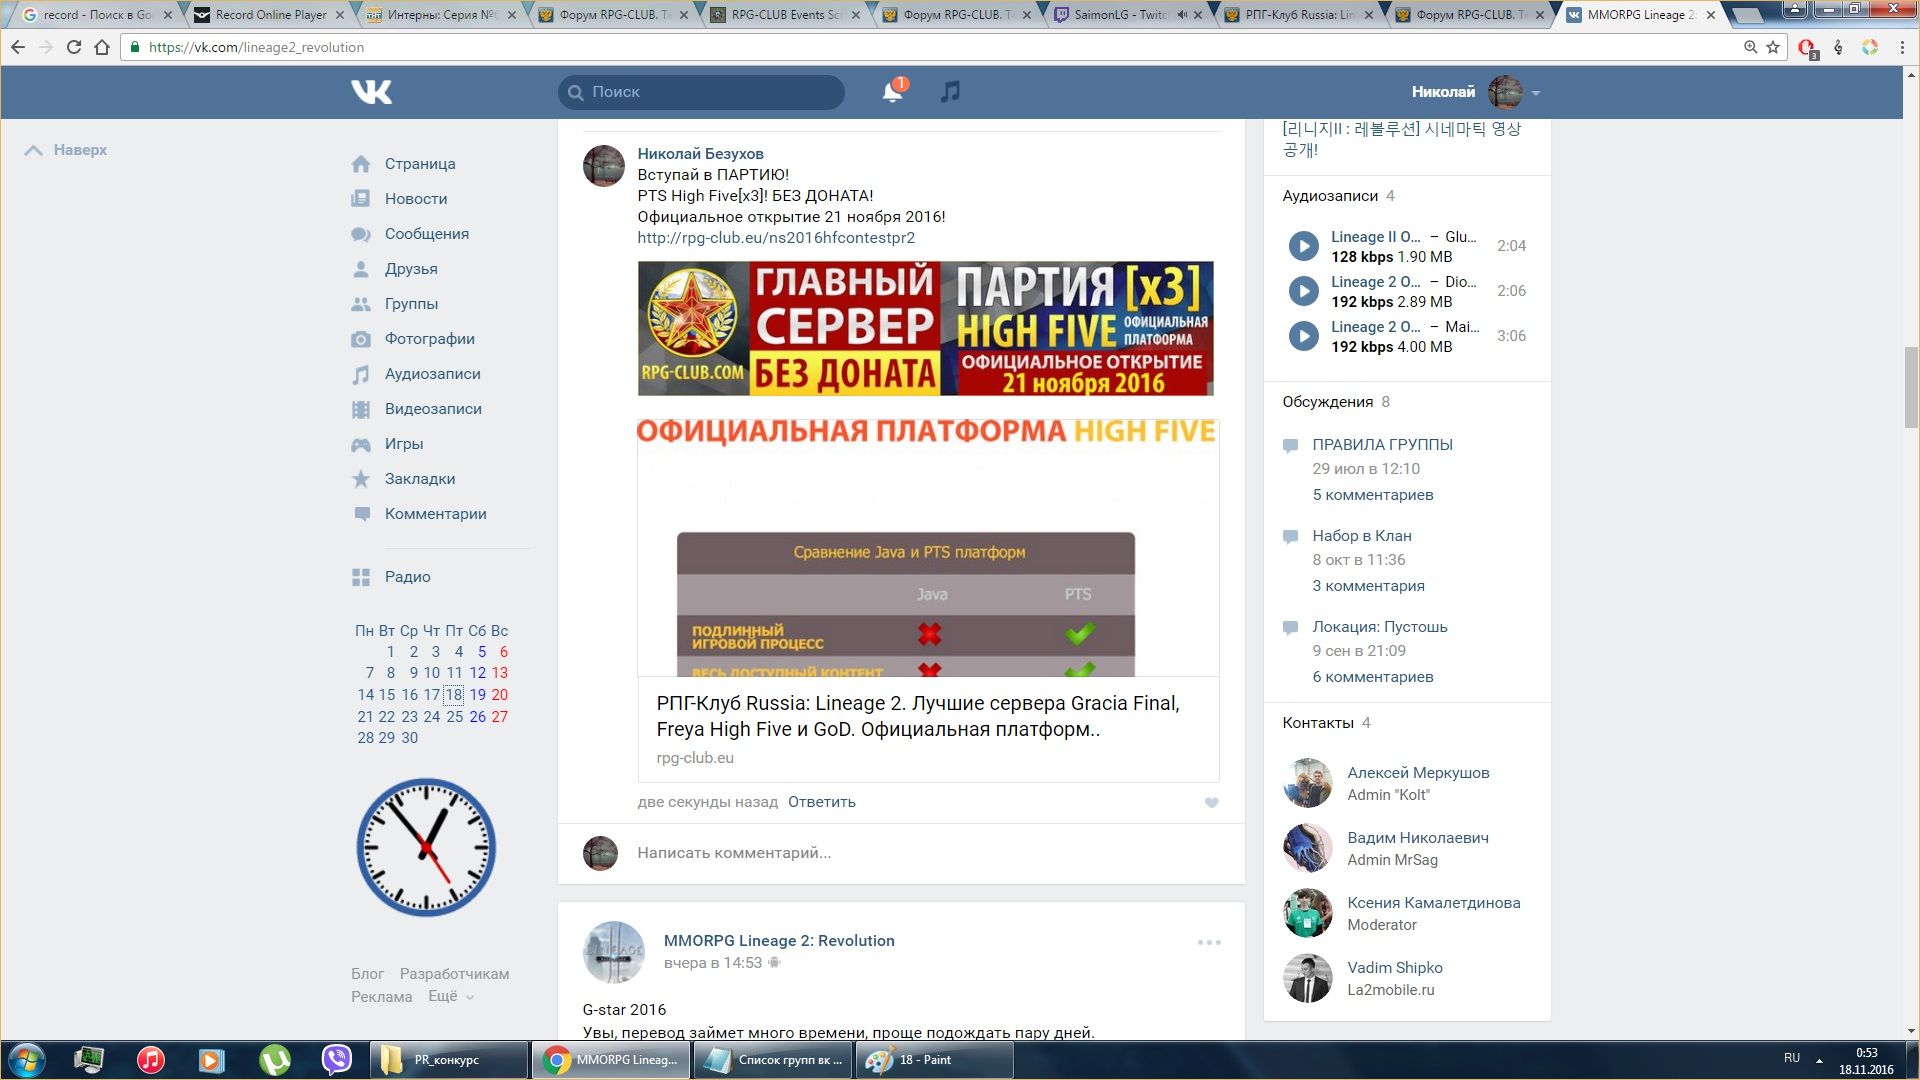Expand the Николай profile dropdown arrow

1536,93
